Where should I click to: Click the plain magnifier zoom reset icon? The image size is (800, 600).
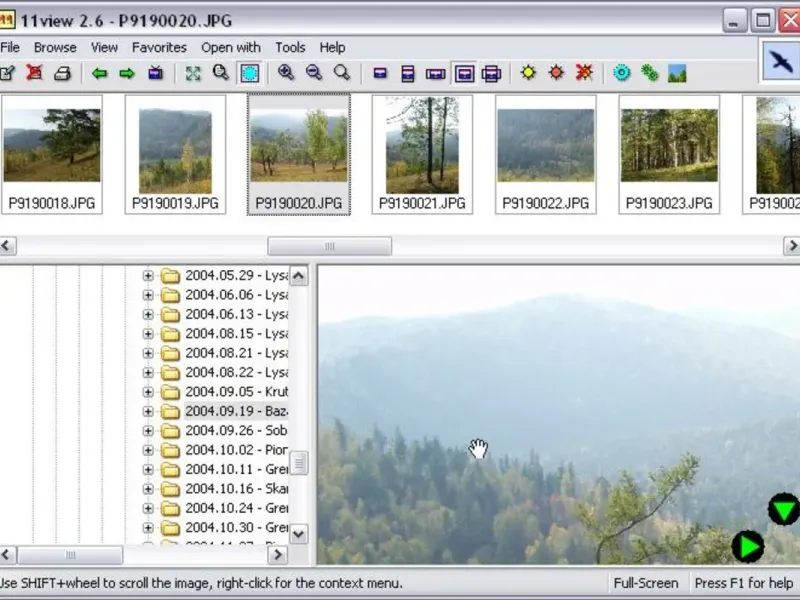[342, 73]
